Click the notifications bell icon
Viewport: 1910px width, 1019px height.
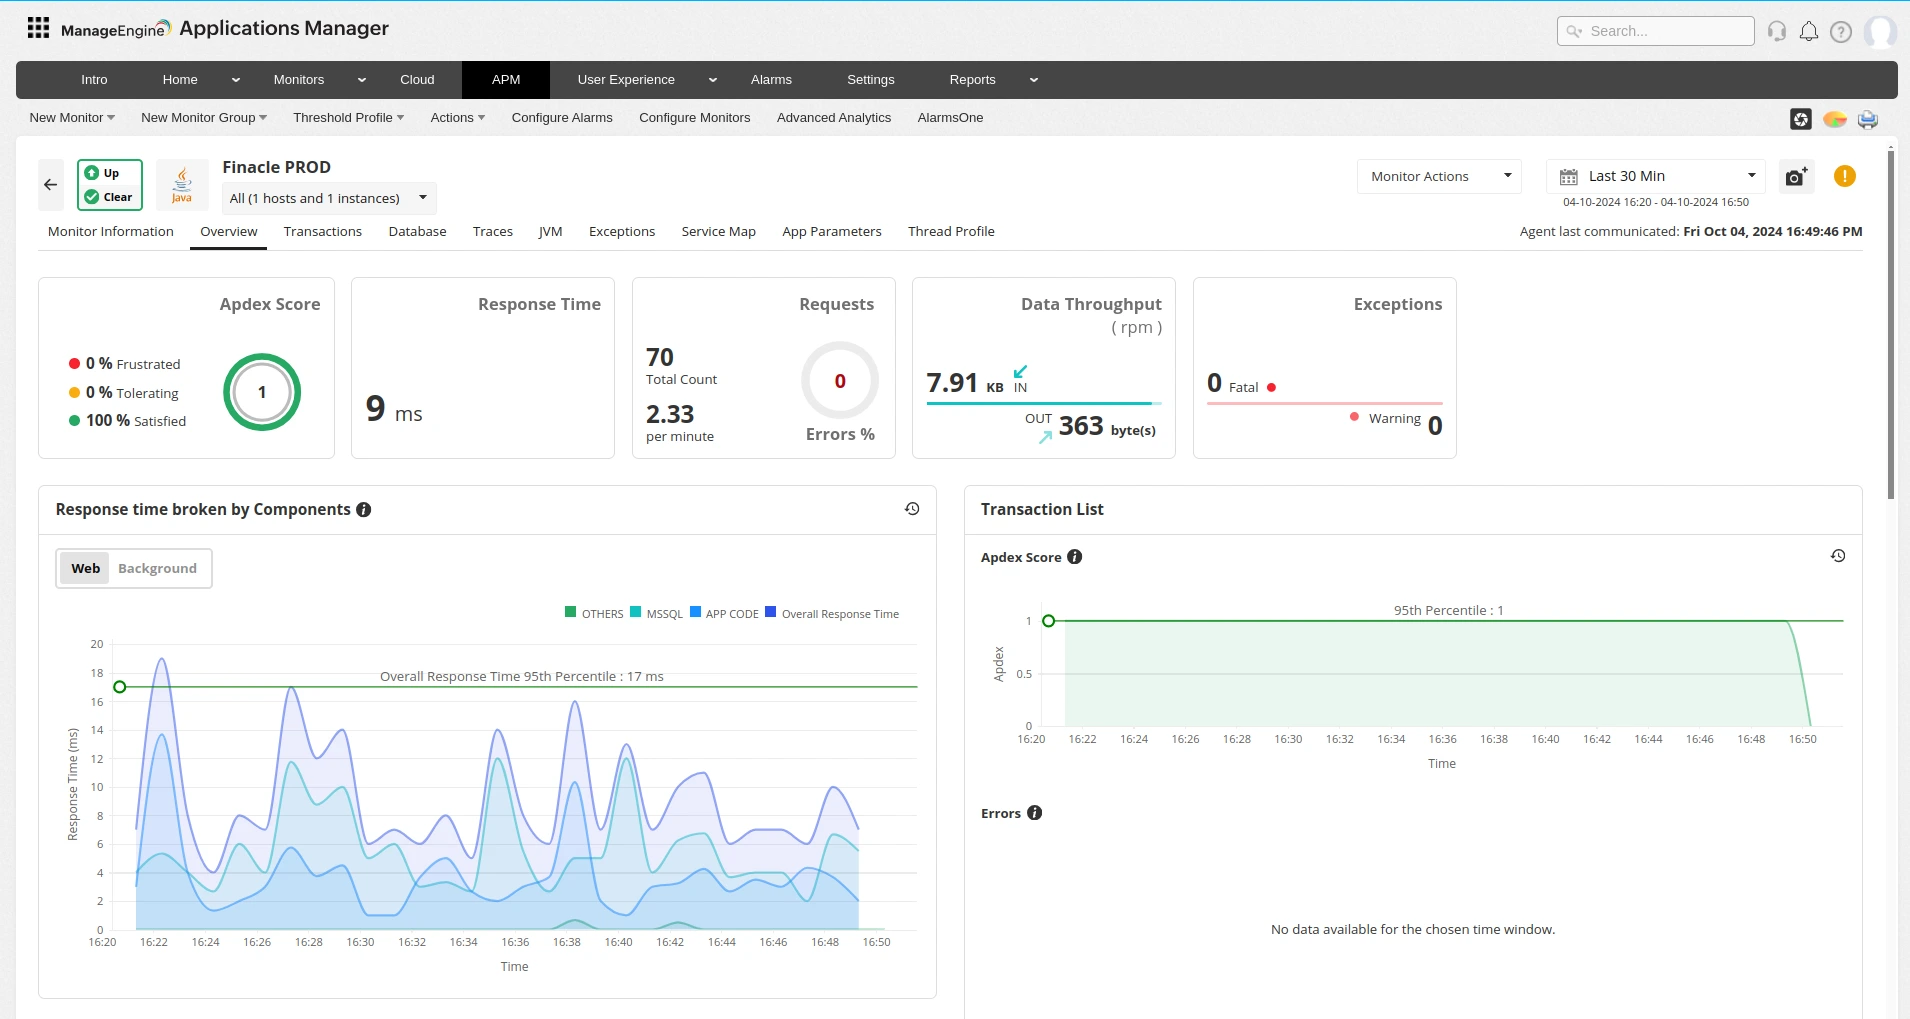pos(1808,31)
